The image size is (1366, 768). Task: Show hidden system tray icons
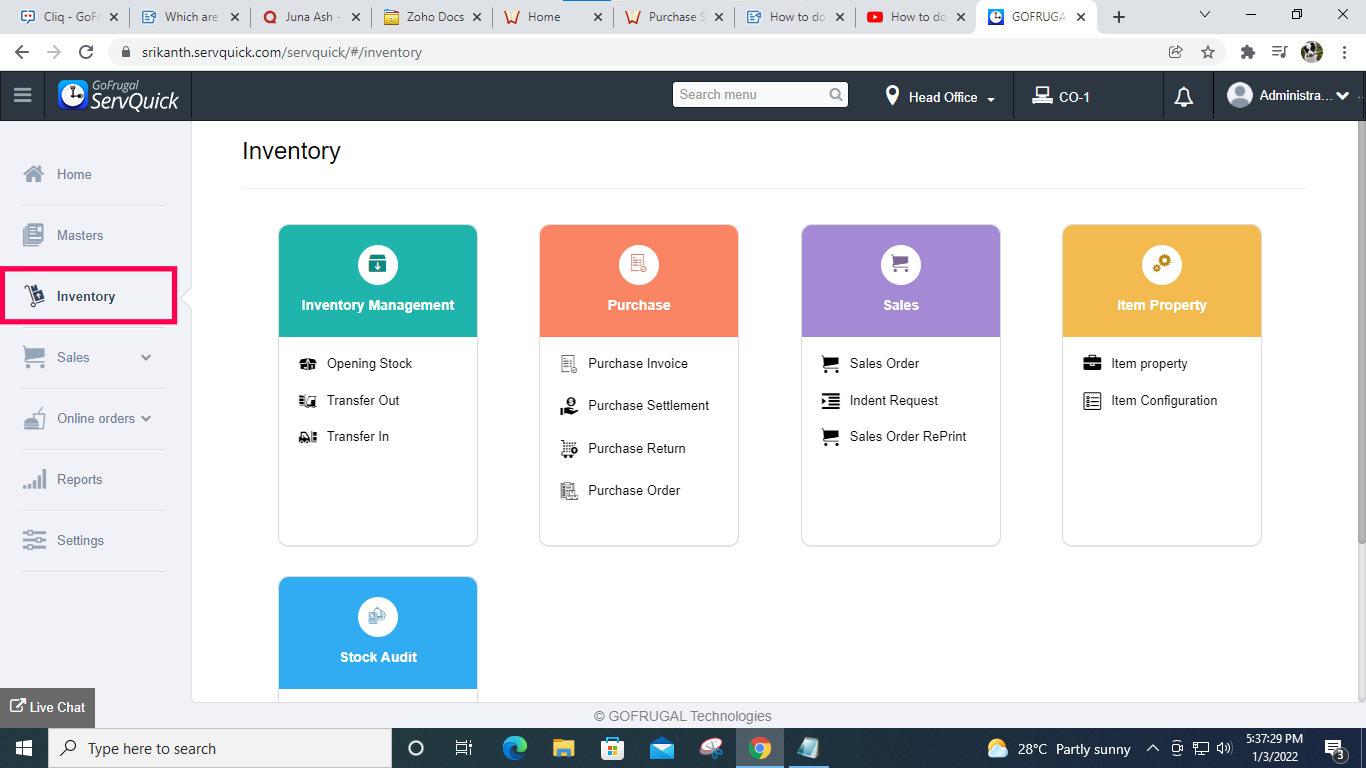coord(1152,748)
